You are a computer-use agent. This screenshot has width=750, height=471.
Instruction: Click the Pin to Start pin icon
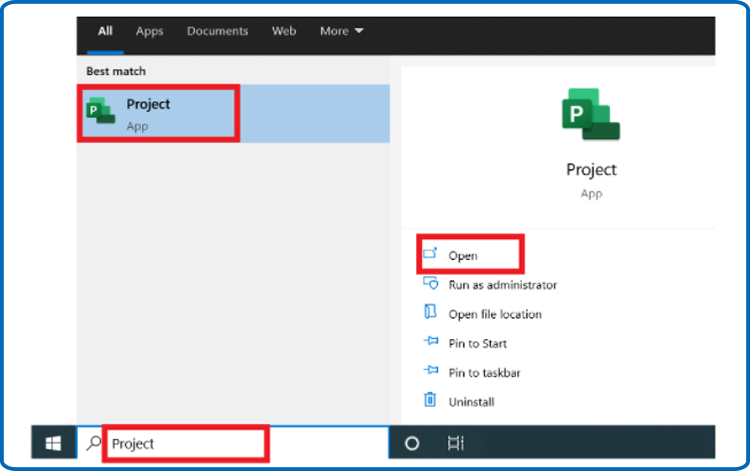[431, 341]
